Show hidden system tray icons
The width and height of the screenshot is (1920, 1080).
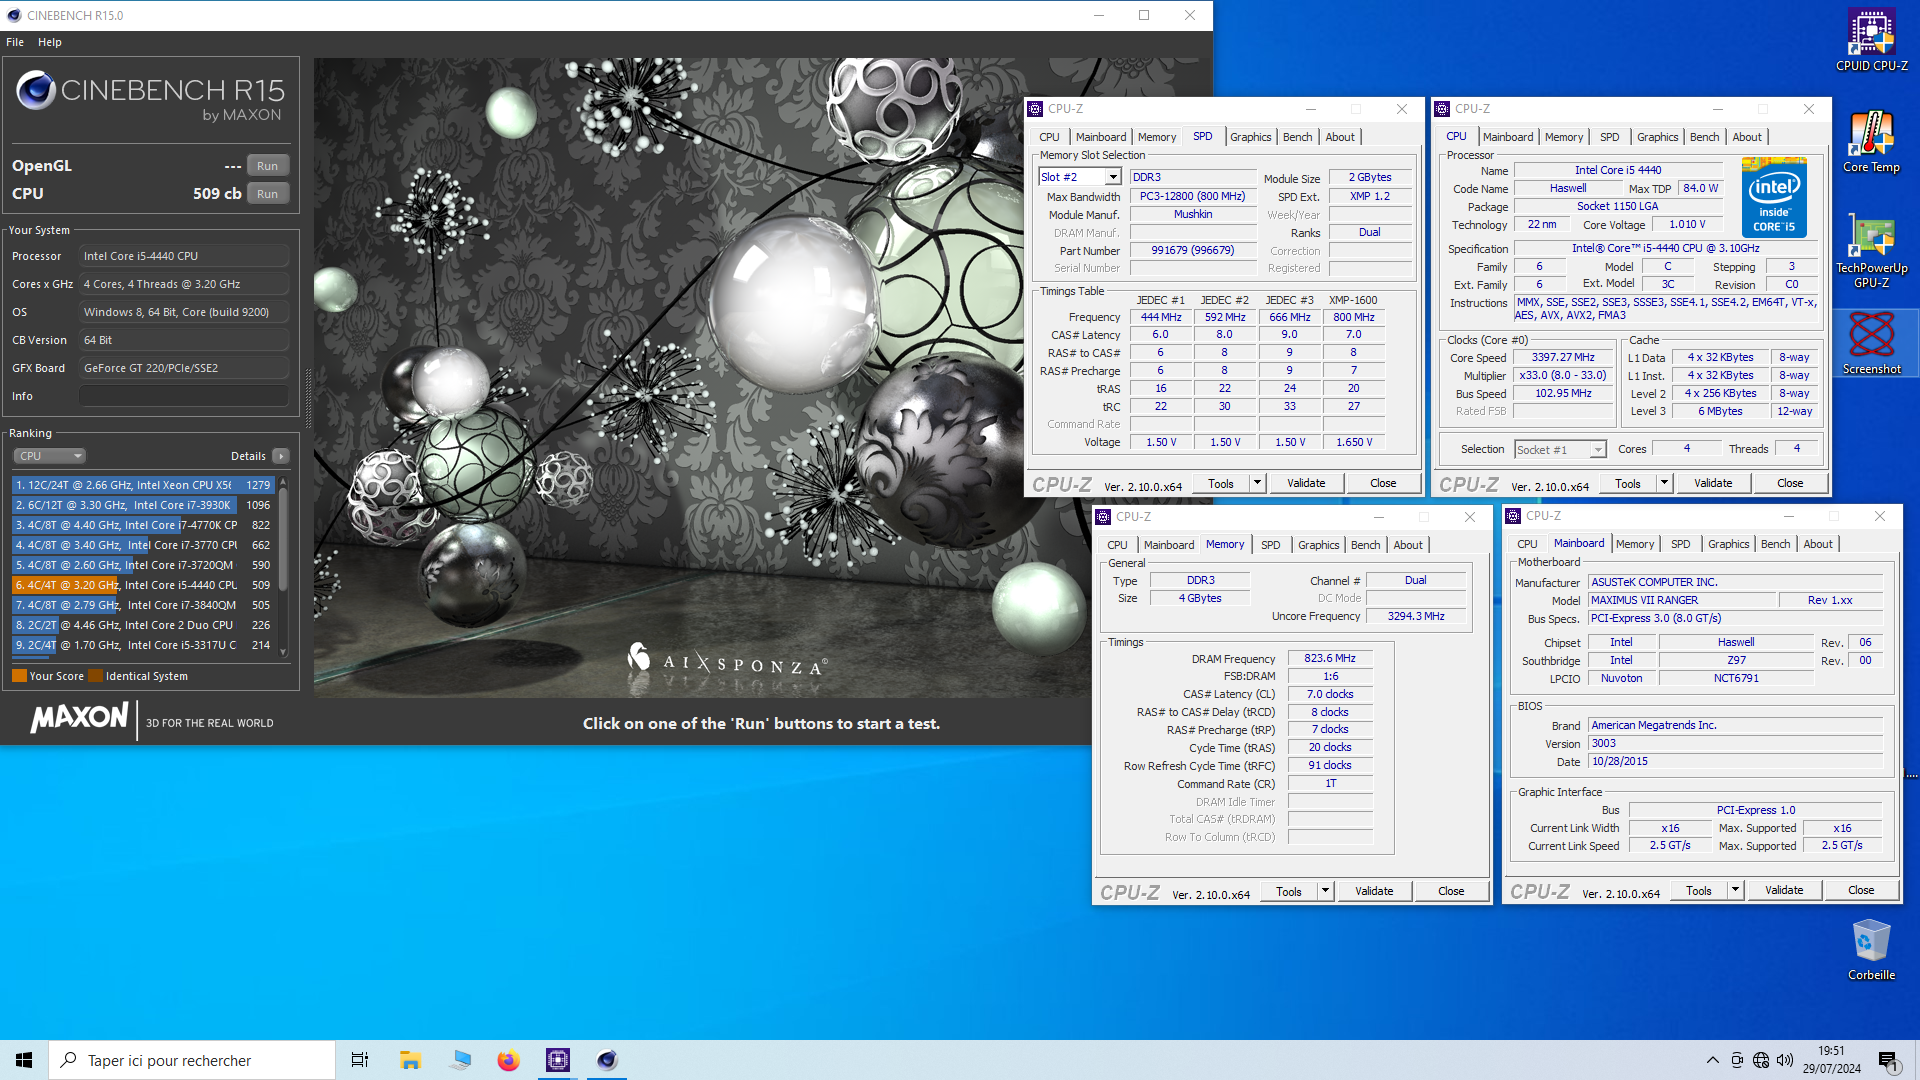[x=1713, y=1060]
